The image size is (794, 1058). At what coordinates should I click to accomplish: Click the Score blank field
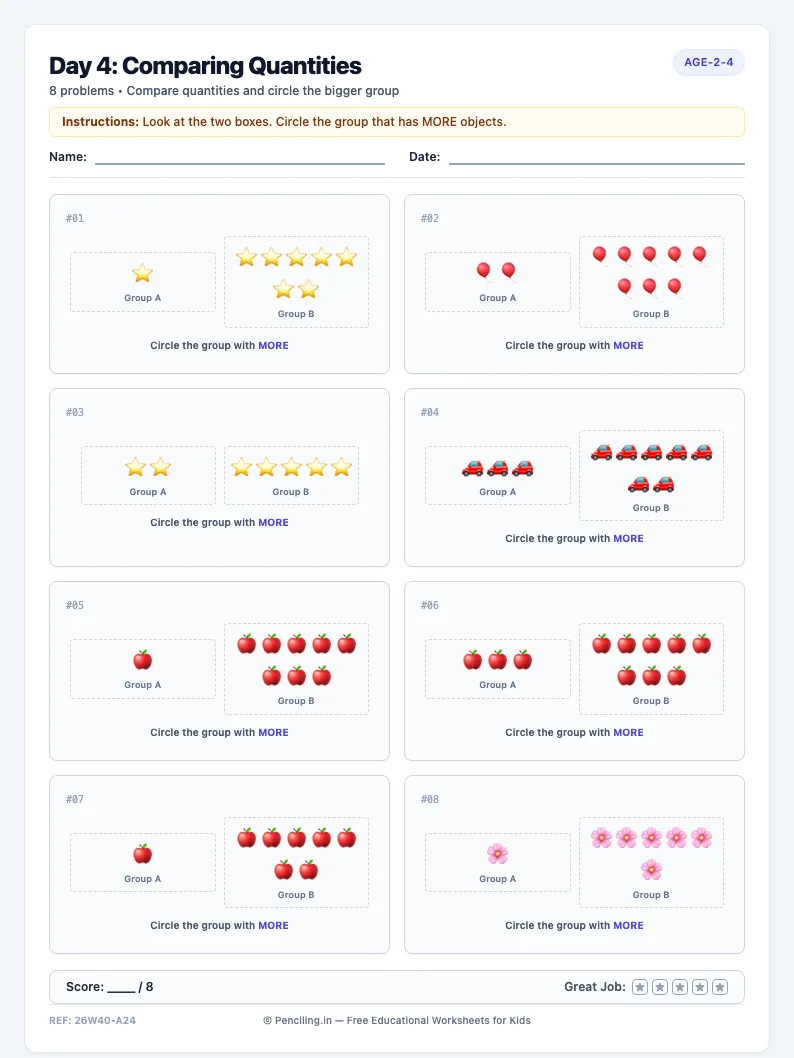[121, 988]
